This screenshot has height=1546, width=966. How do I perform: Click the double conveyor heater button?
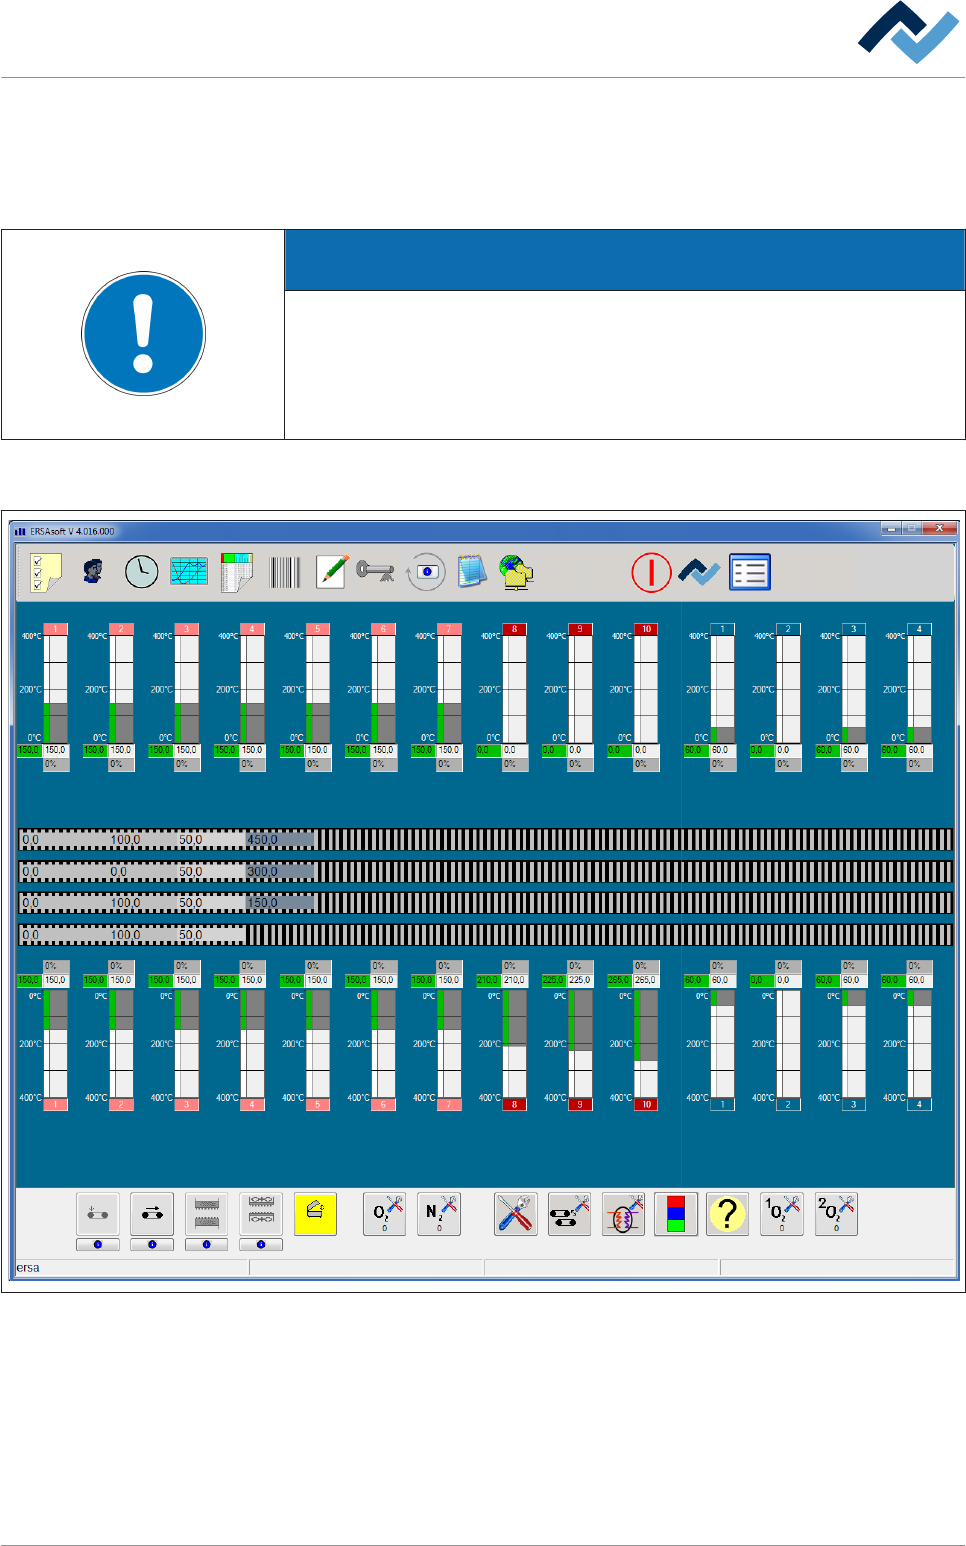click(x=261, y=1214)
